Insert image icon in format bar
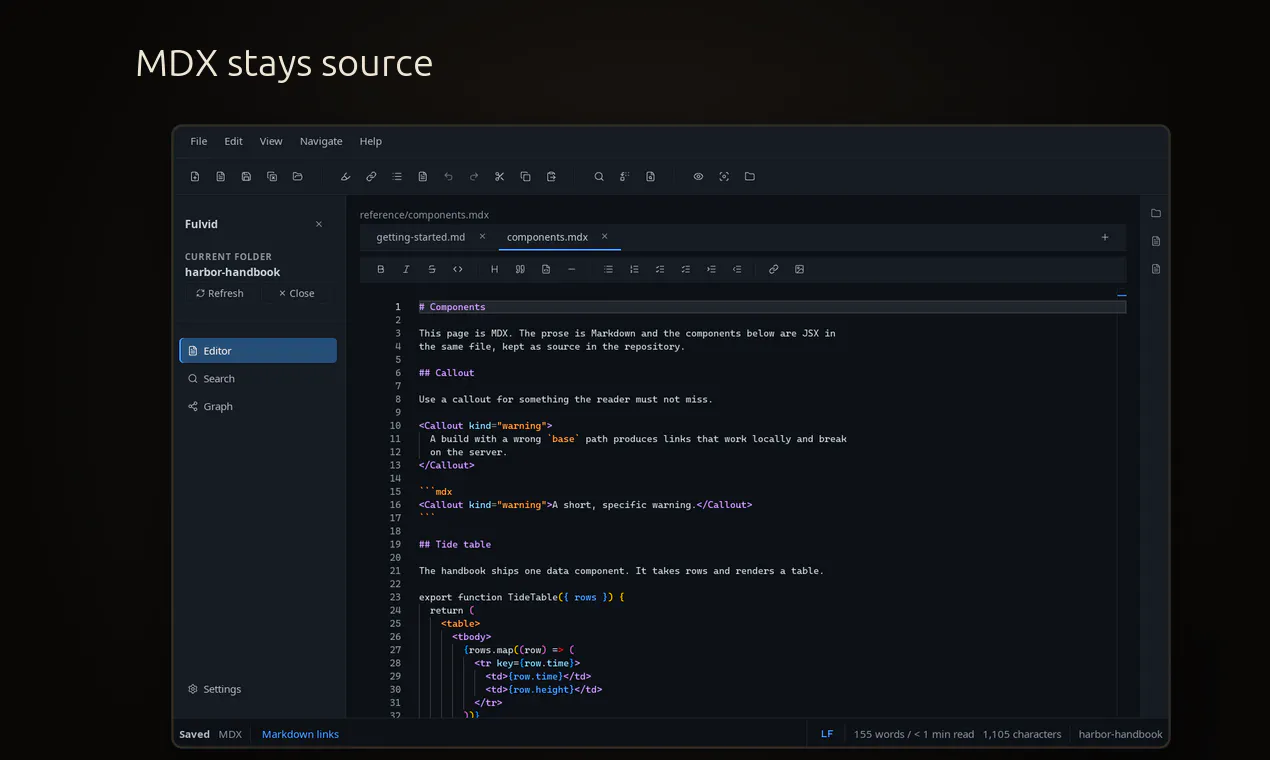Viewport: 1270px width, 760px height. (799, 269)
